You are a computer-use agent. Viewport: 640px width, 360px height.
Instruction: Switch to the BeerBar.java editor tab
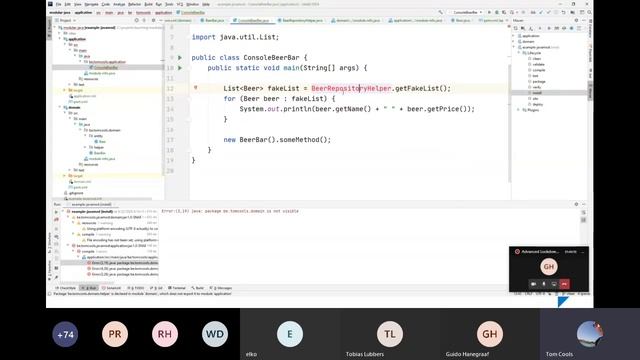click(214, 20)
